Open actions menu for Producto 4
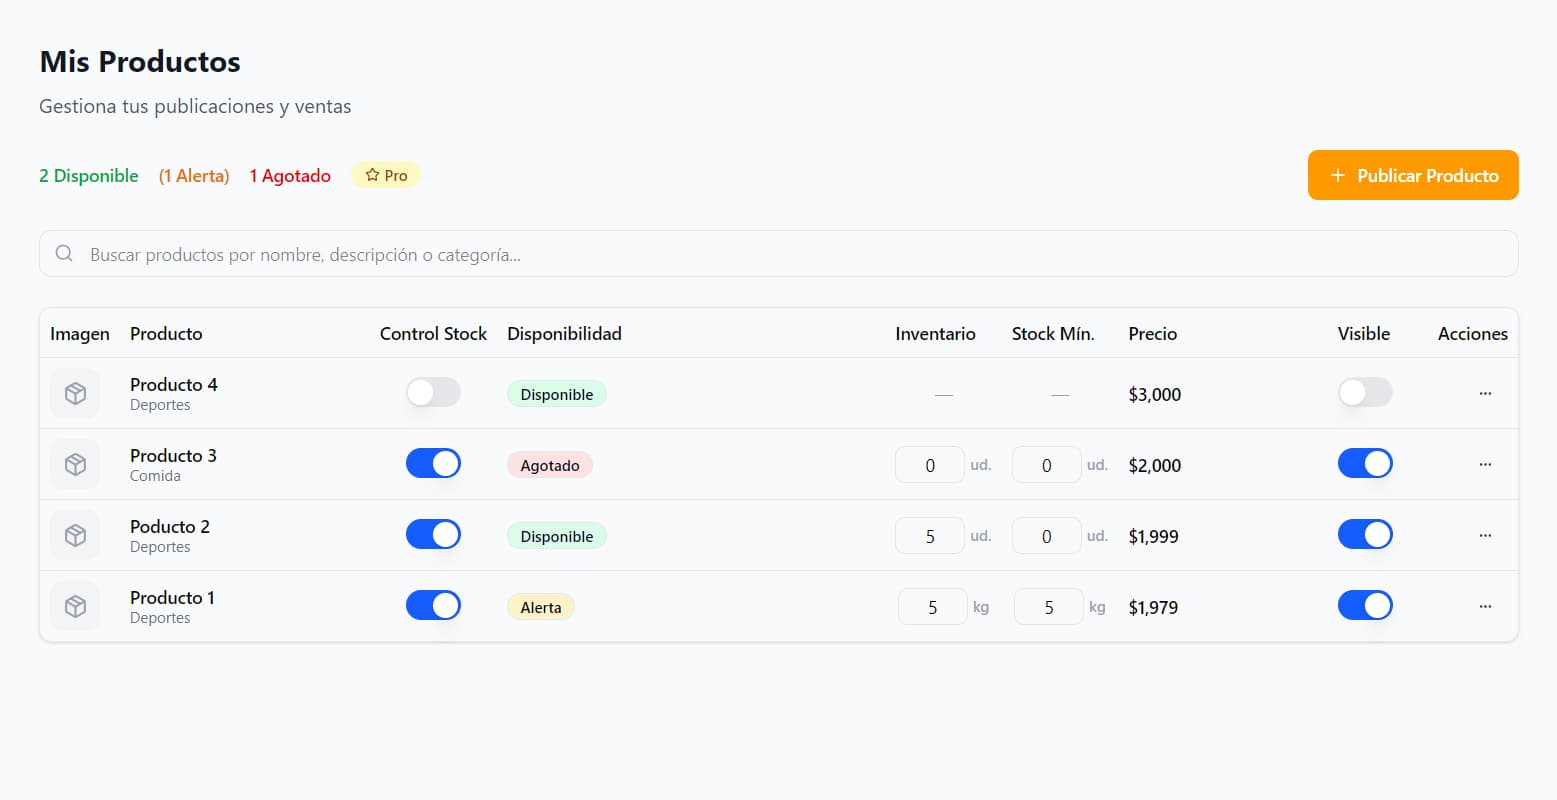The image size is (1557, 800). click(1485, 394)
